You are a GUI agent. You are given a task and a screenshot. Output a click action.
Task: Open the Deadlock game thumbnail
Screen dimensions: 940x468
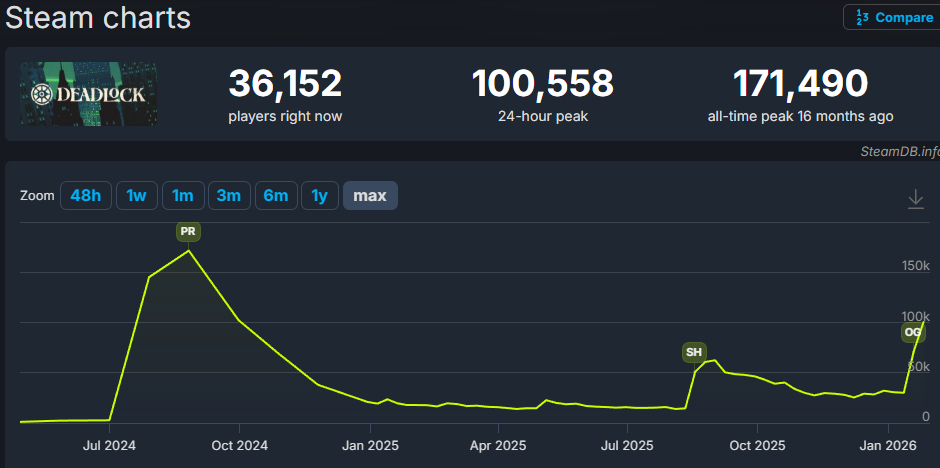click(88, 94)
